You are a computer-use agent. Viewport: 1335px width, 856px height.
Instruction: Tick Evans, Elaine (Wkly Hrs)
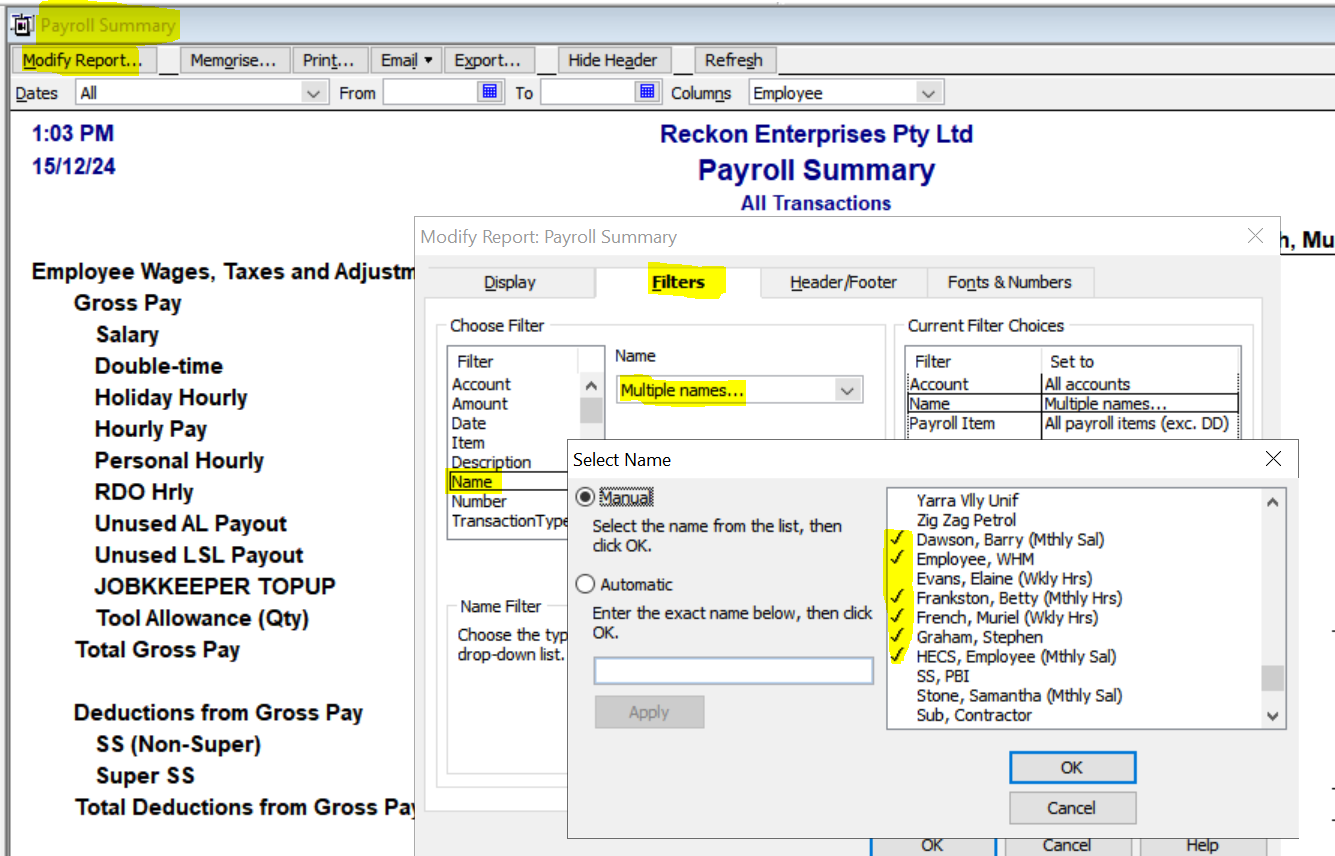1004,578
